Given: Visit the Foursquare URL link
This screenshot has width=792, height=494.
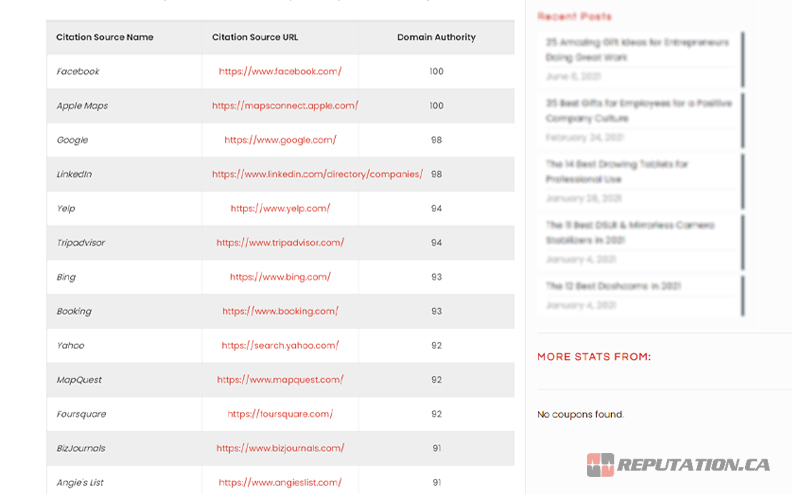Looking at the screenshot, I should pyautogui.click(x=280, y=414).
